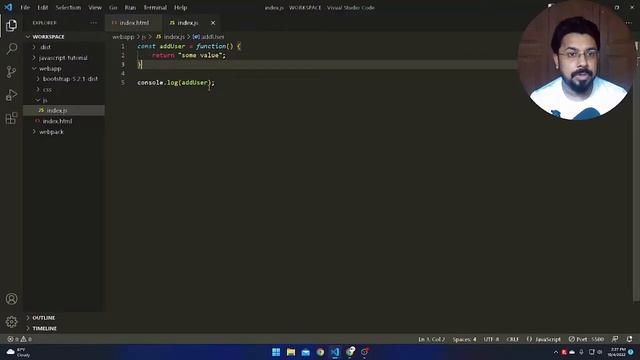Change encoding via UTF-8 status item

(491, 339)
